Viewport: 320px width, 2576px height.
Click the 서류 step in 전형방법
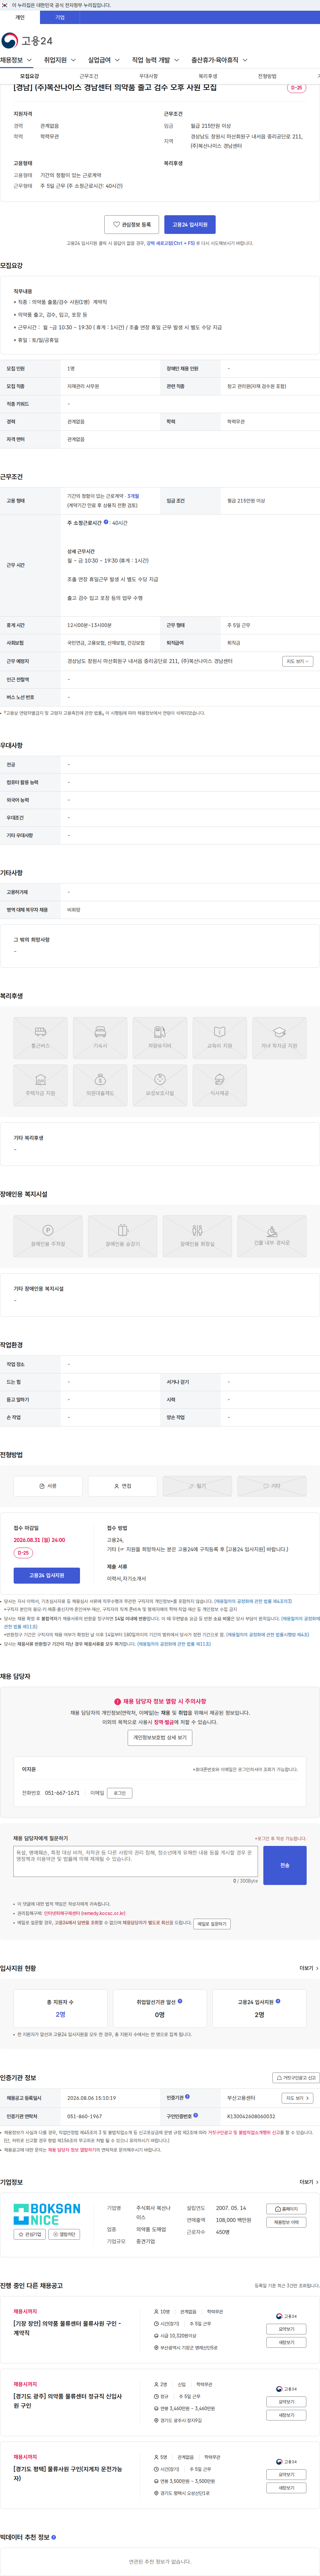pos(48,1486)
